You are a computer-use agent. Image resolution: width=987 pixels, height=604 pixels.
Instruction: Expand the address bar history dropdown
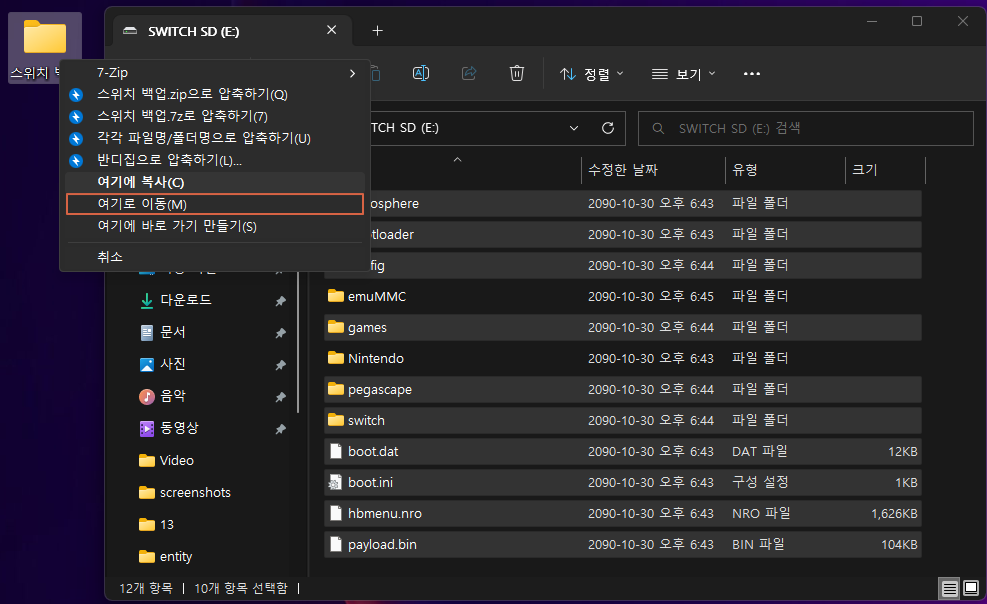[x=574, y=128]
